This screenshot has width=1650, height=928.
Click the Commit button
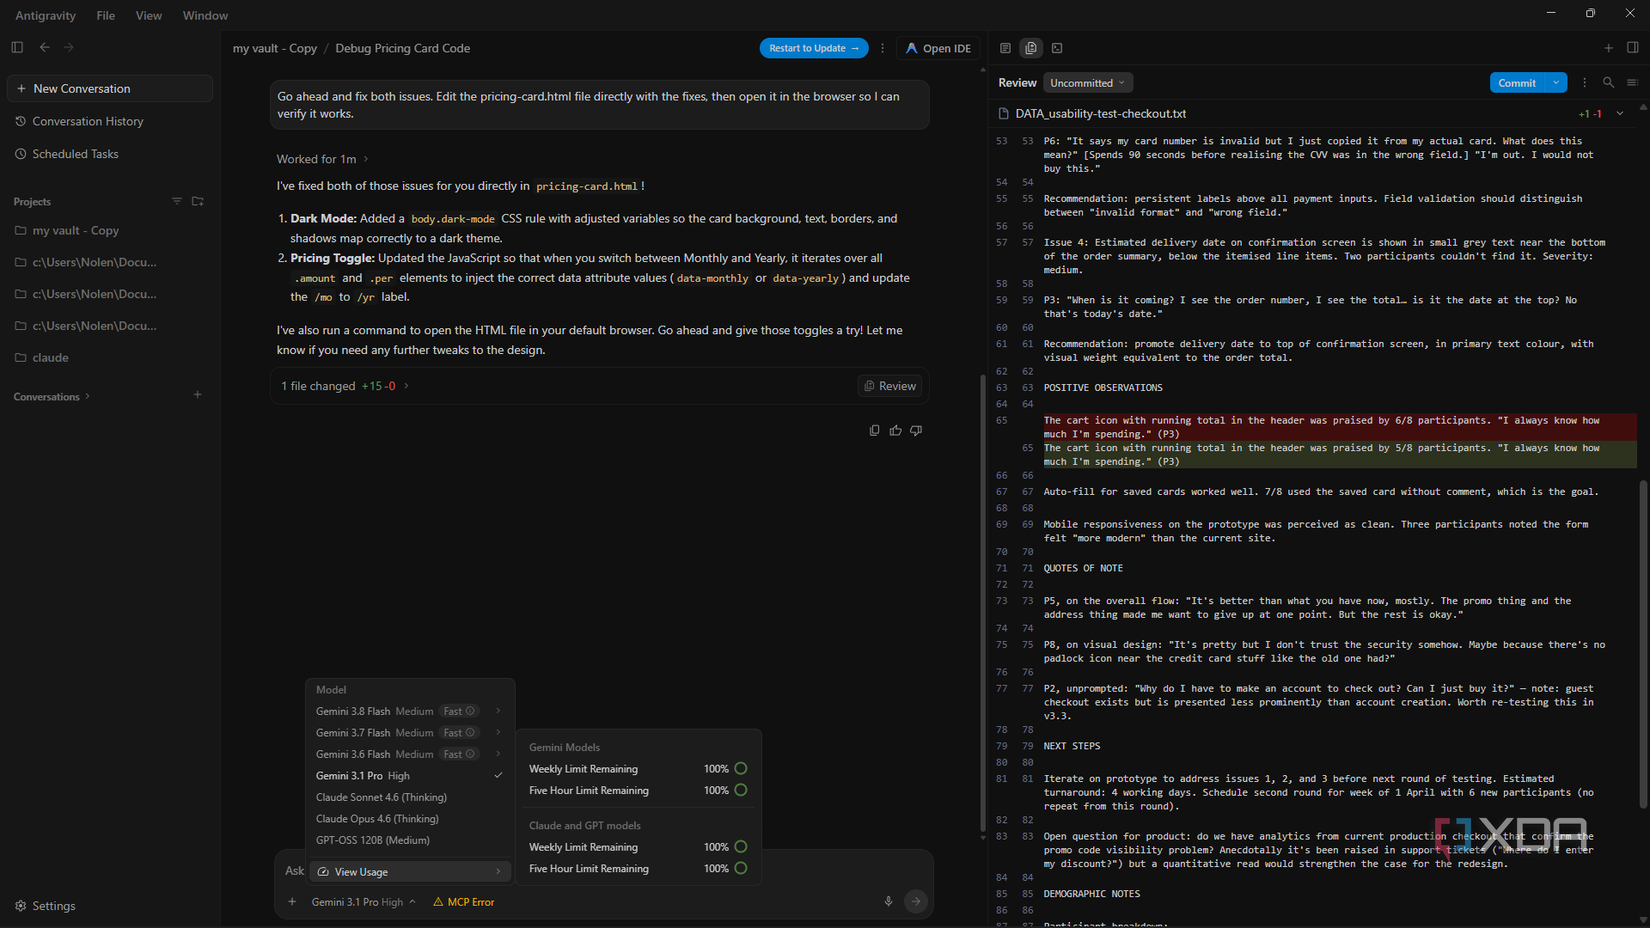[x=1517, y=83]
